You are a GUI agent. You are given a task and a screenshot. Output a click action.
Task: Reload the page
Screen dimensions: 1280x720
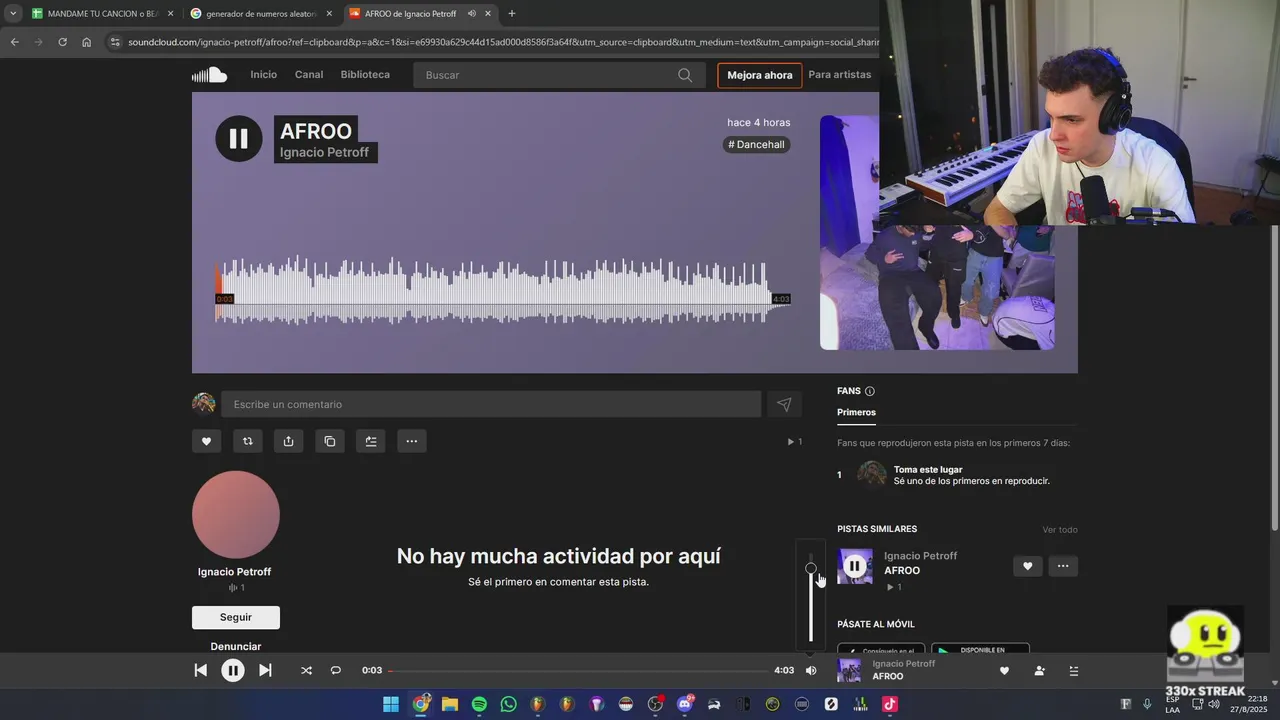[62, 42]
